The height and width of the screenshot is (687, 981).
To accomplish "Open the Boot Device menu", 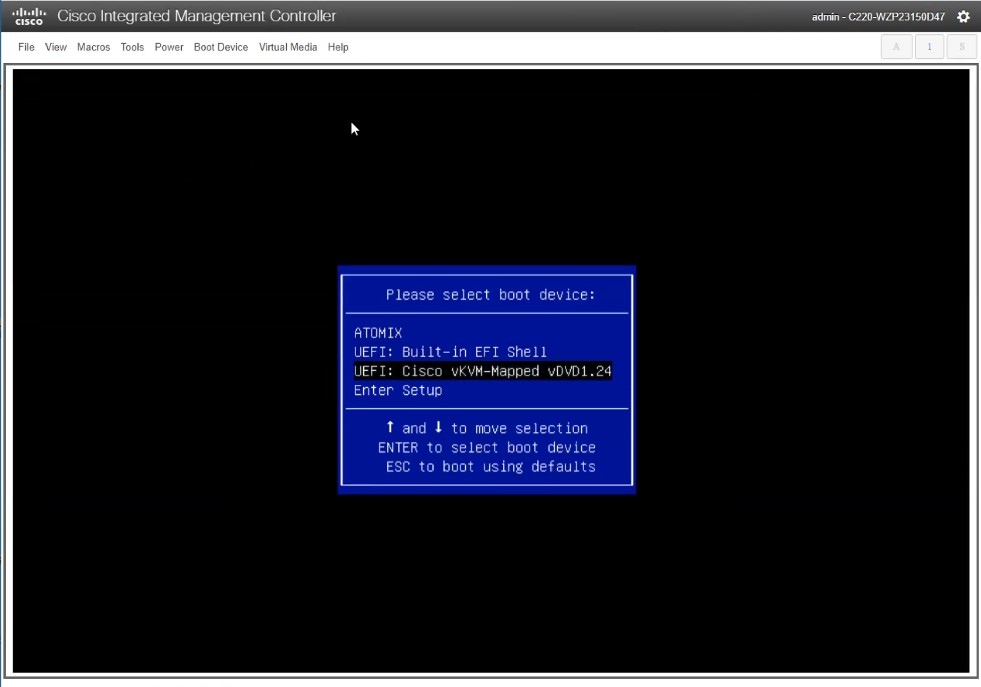I will coord(221,47).
